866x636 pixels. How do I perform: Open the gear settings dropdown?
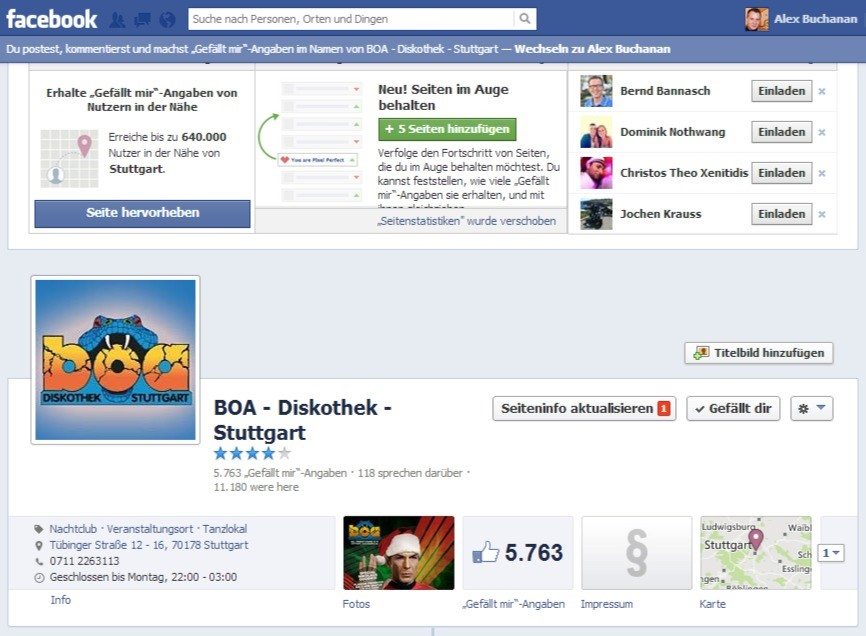[810, 408]
